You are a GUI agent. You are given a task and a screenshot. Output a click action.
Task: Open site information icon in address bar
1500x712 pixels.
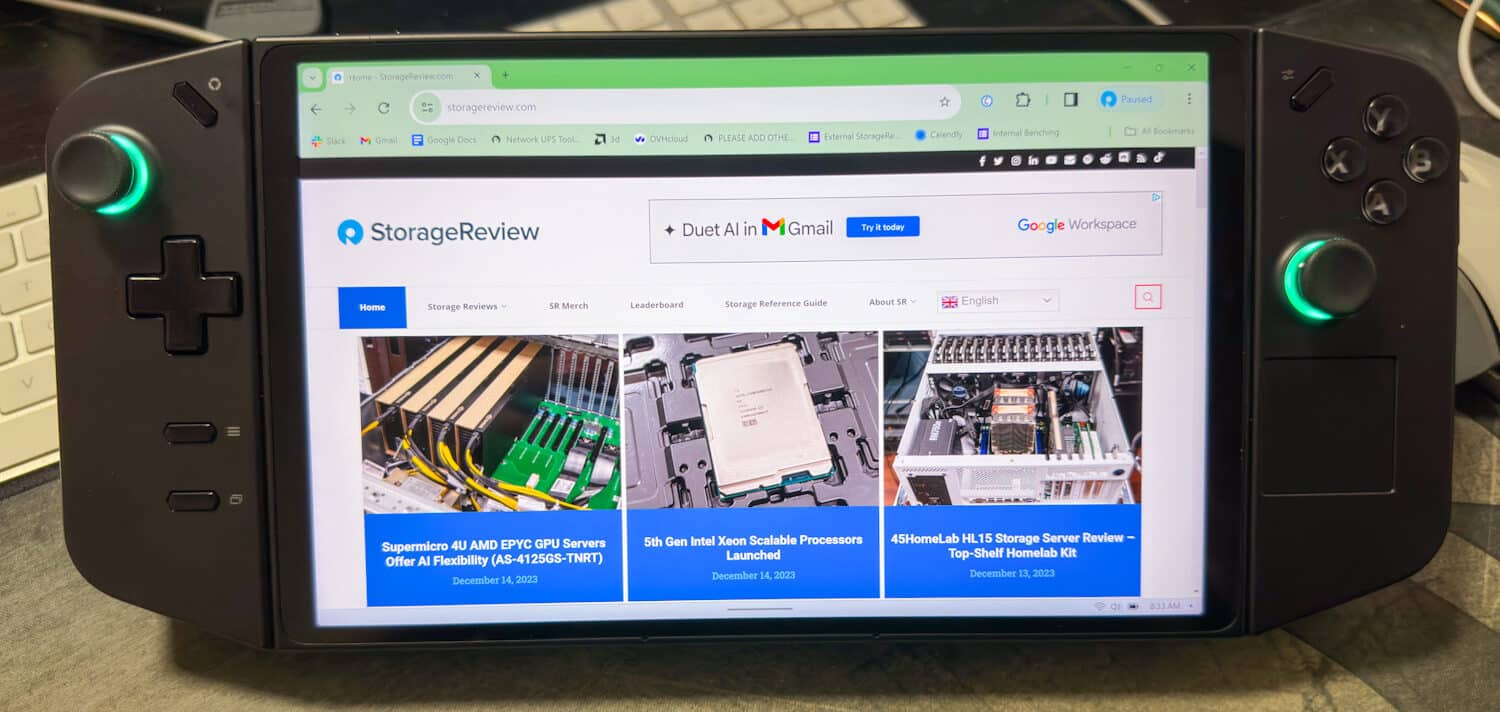(427, 107)
